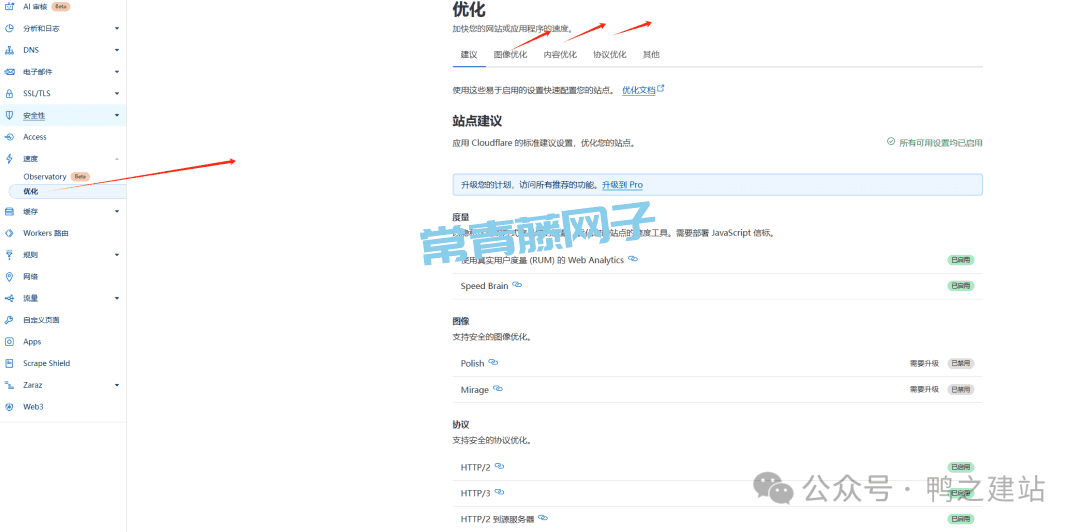Click the Zaraz icon in sidebar
The height and width of the screenshot is (532, 1080).
pyautogui.click(x=9, y=385)
